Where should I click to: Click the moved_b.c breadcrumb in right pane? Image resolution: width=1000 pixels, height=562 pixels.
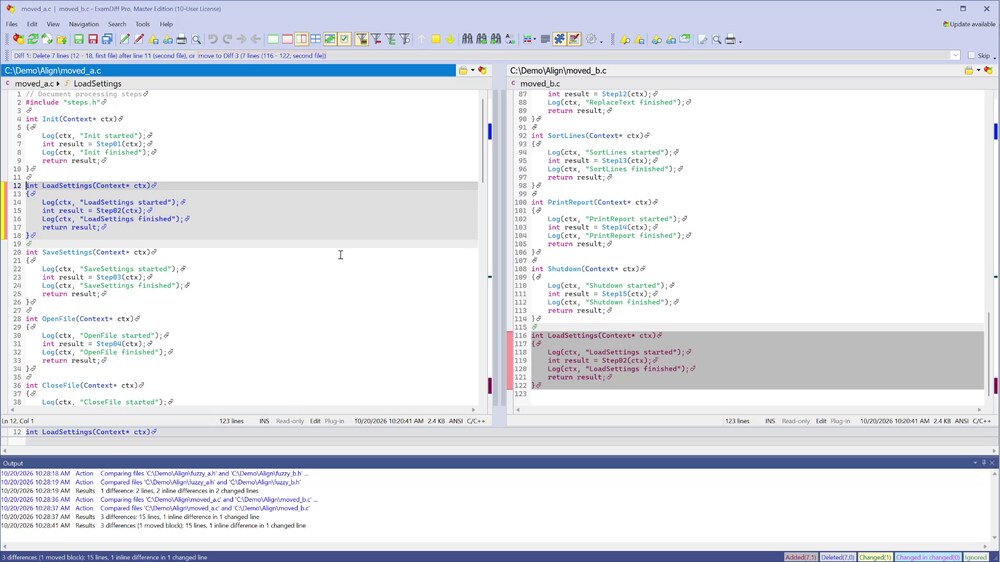(540, 84)
